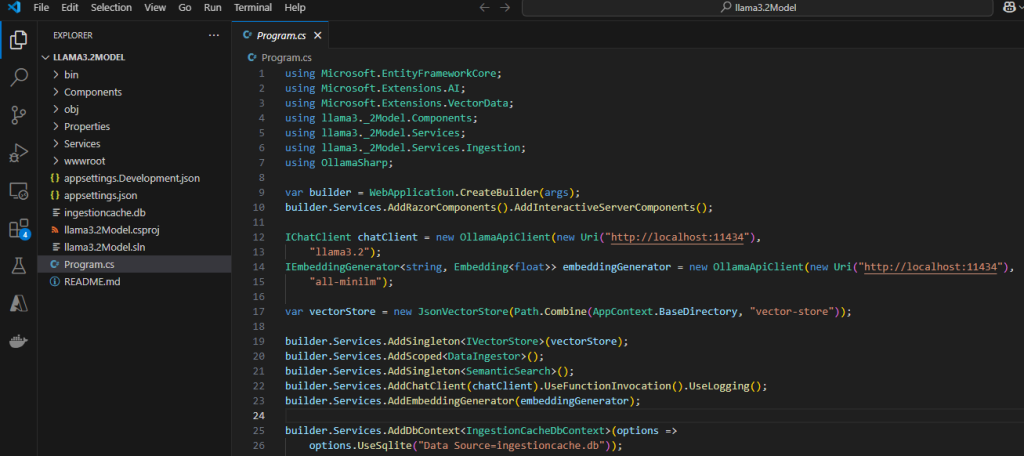Open llama3.2Model.csproj file
The width and height of the screenshot is (1024, 456).
[112, 230]
